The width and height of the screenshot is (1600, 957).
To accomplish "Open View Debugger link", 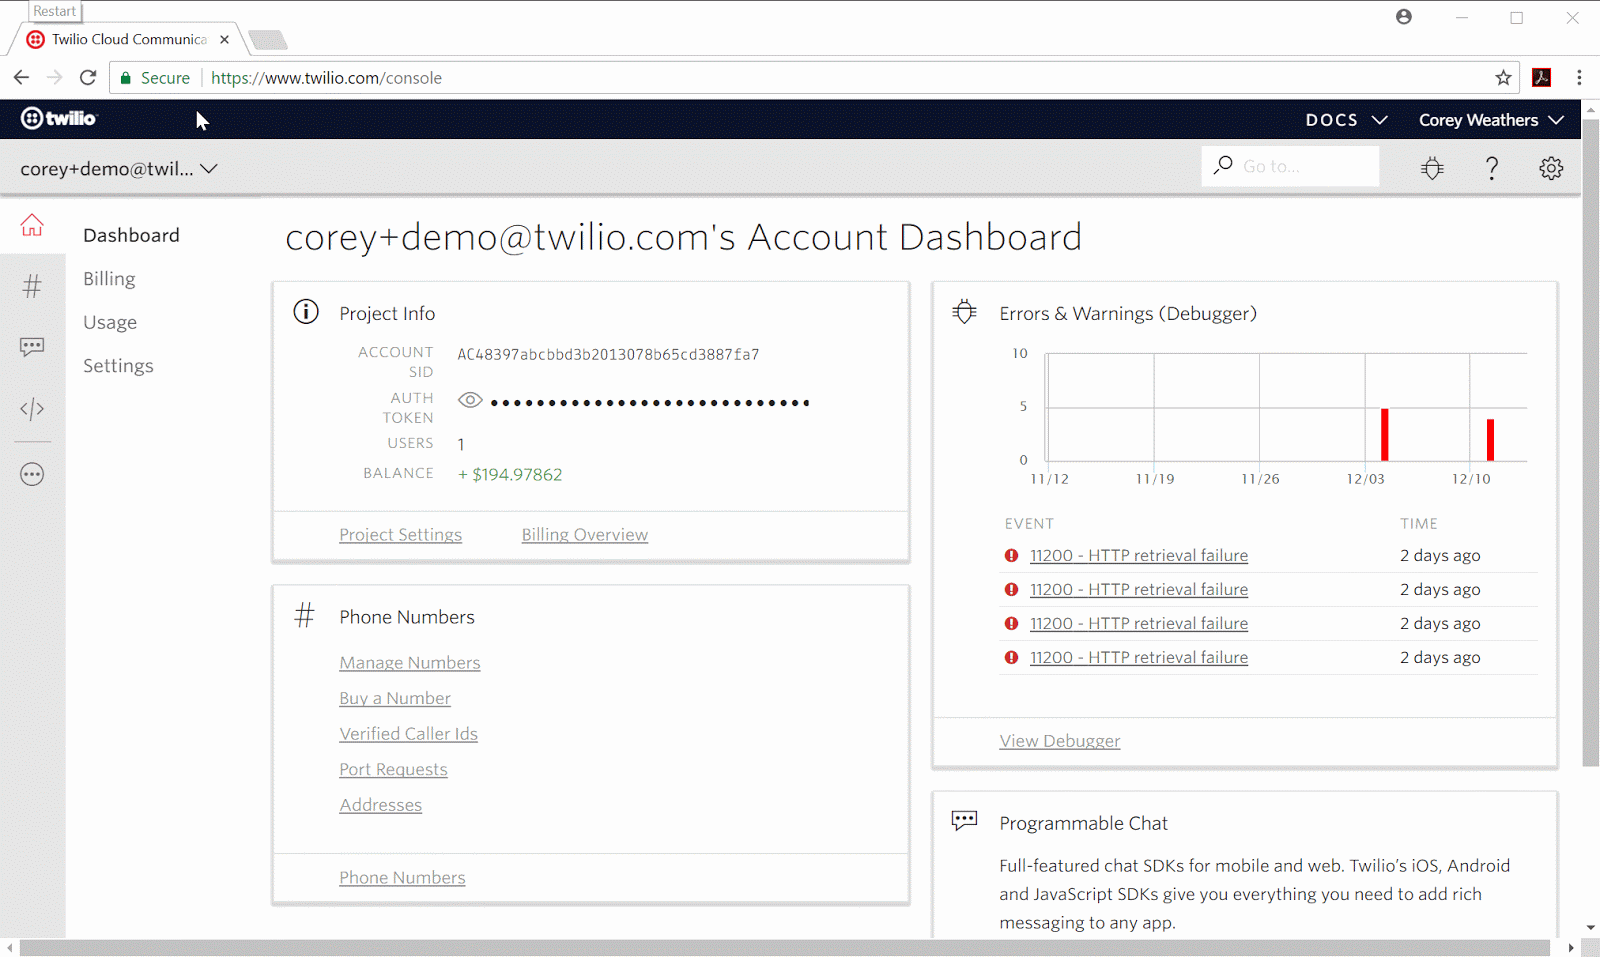I will (x=1060, y=741).
